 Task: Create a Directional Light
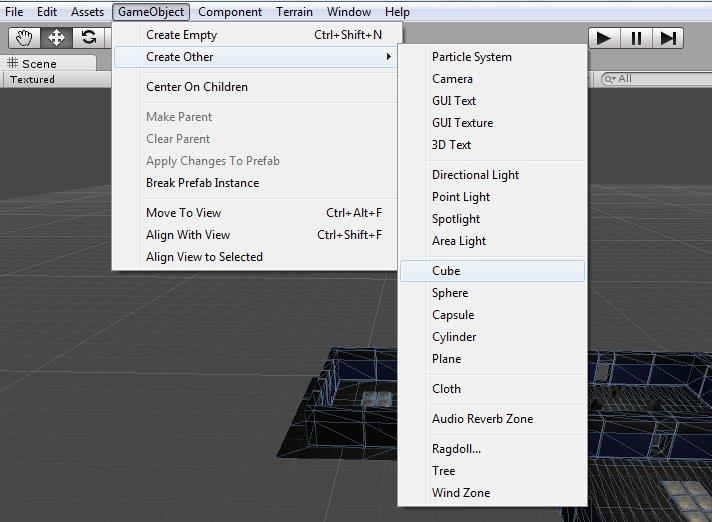tap(493, 175)
